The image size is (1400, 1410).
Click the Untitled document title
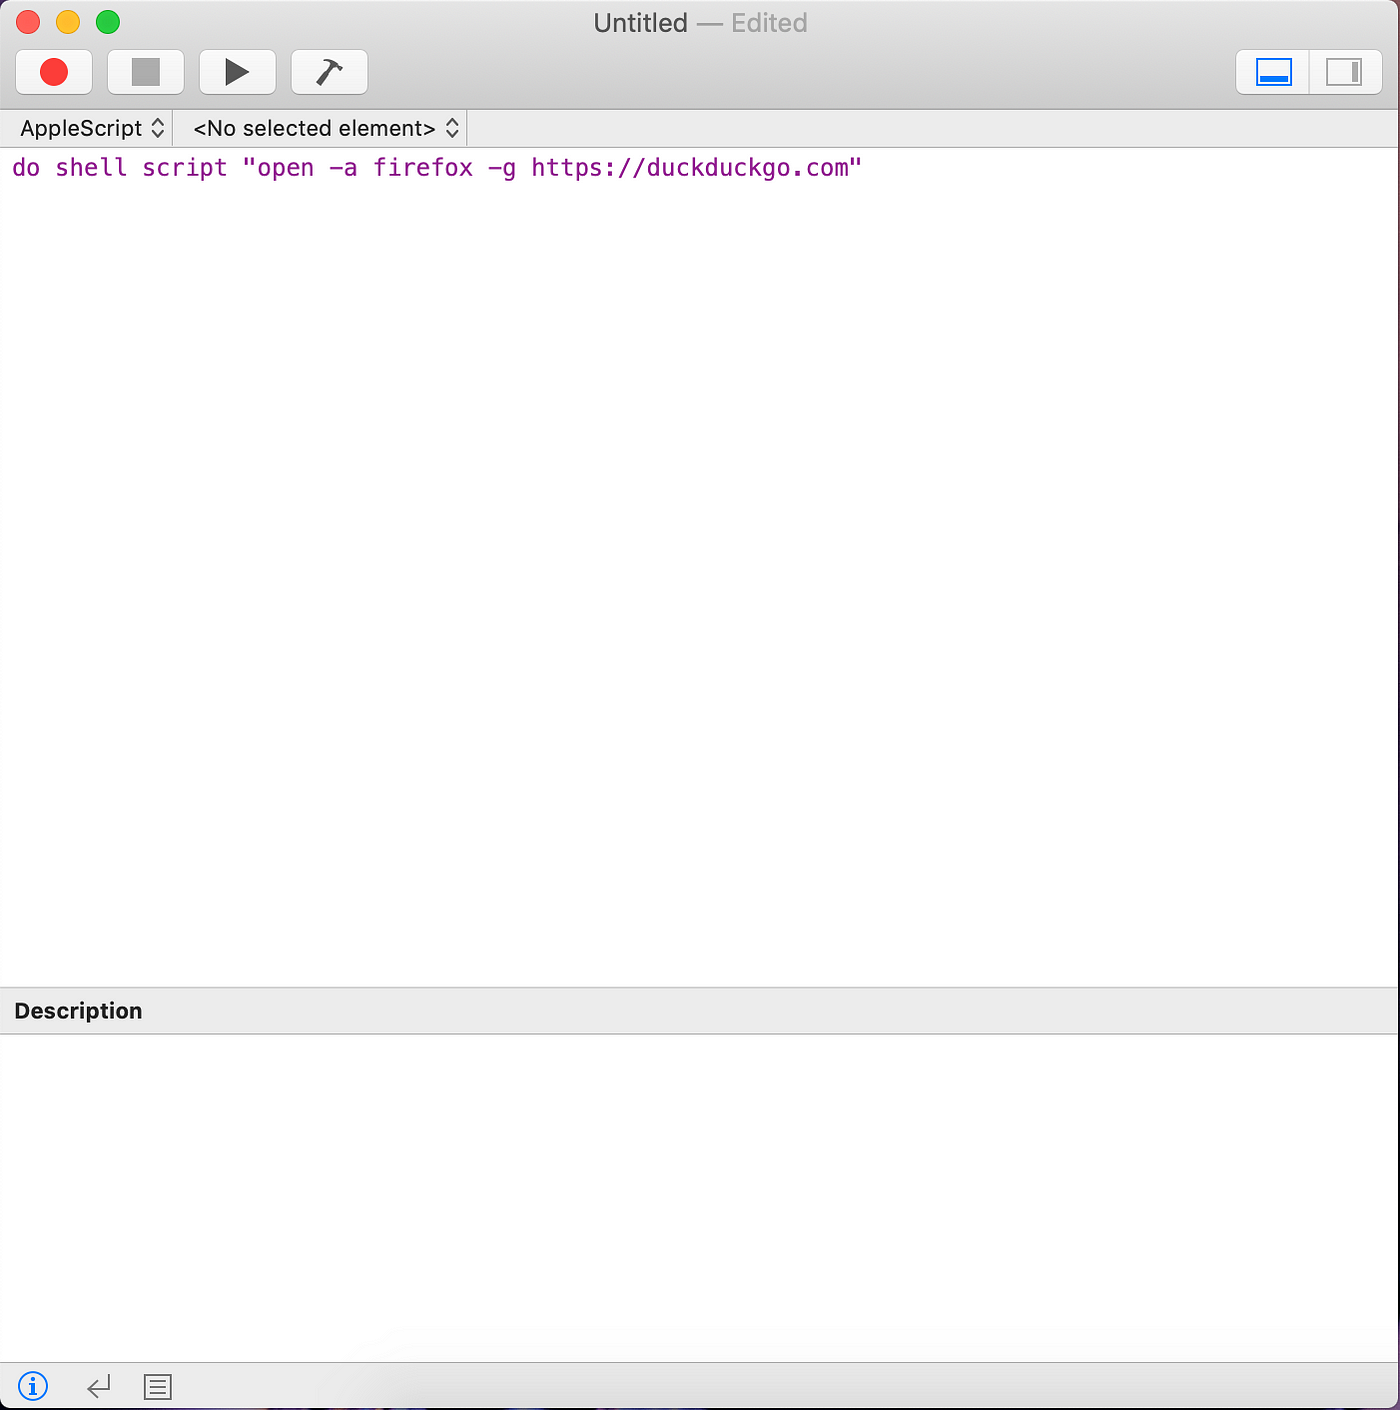(x=641, y=23)
